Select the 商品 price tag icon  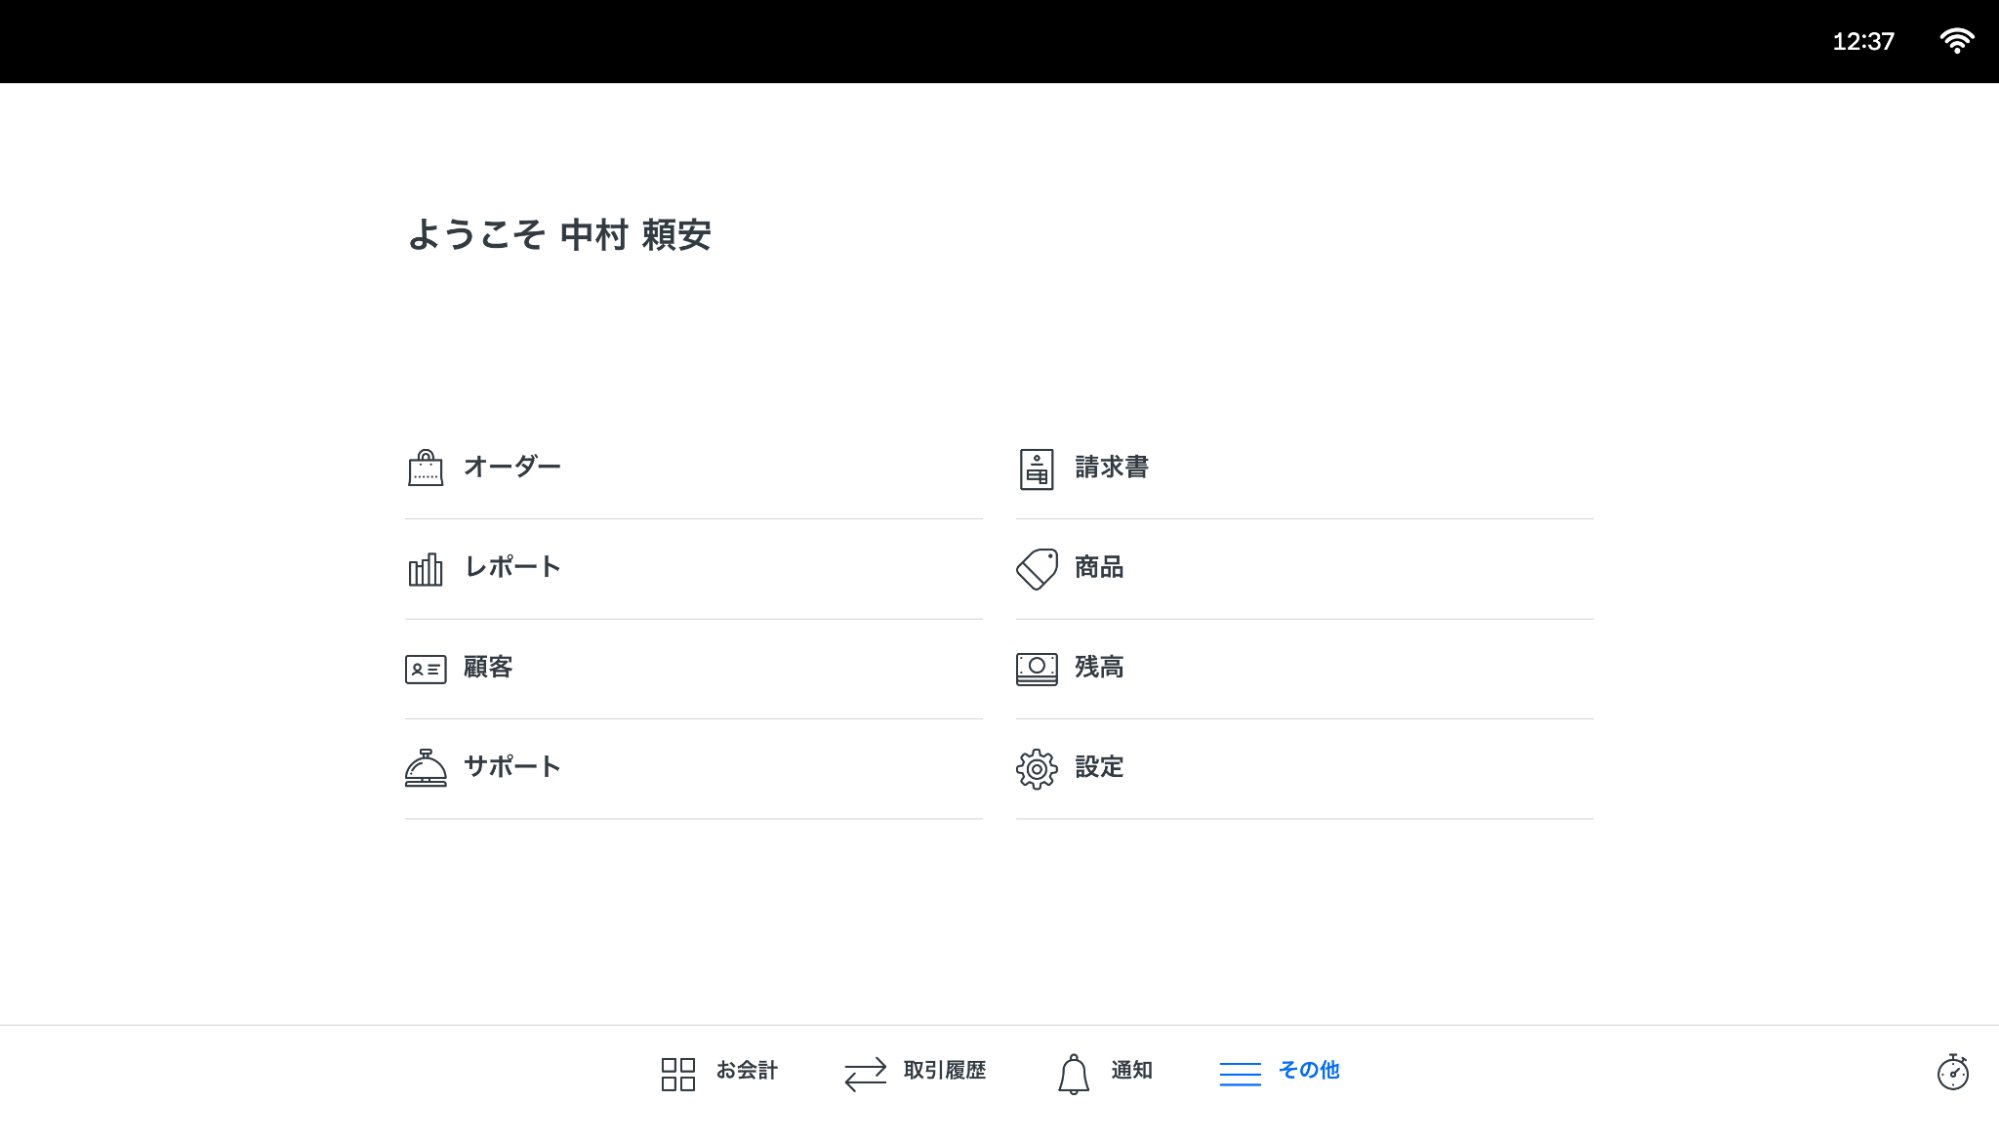coord(1036,566)
